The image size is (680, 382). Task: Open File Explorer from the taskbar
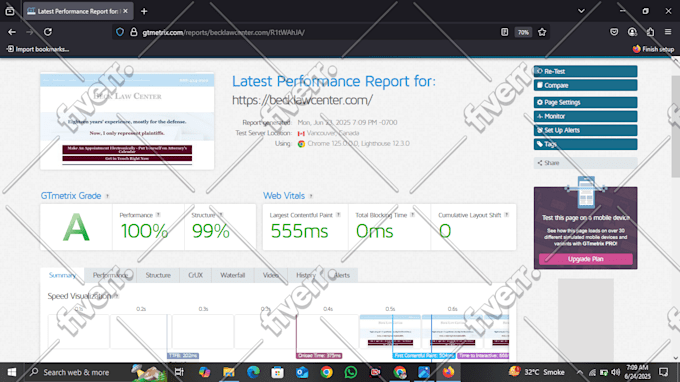click(229, 372)
